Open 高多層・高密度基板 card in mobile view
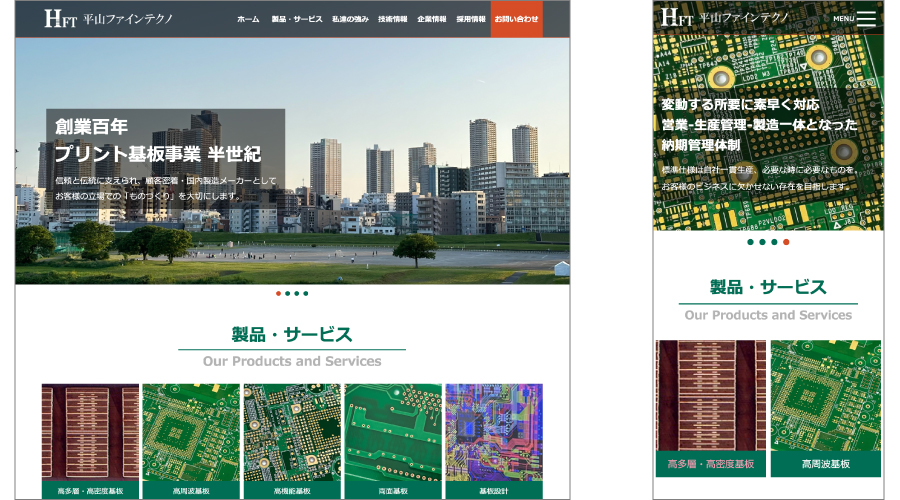 click(711, 408)
